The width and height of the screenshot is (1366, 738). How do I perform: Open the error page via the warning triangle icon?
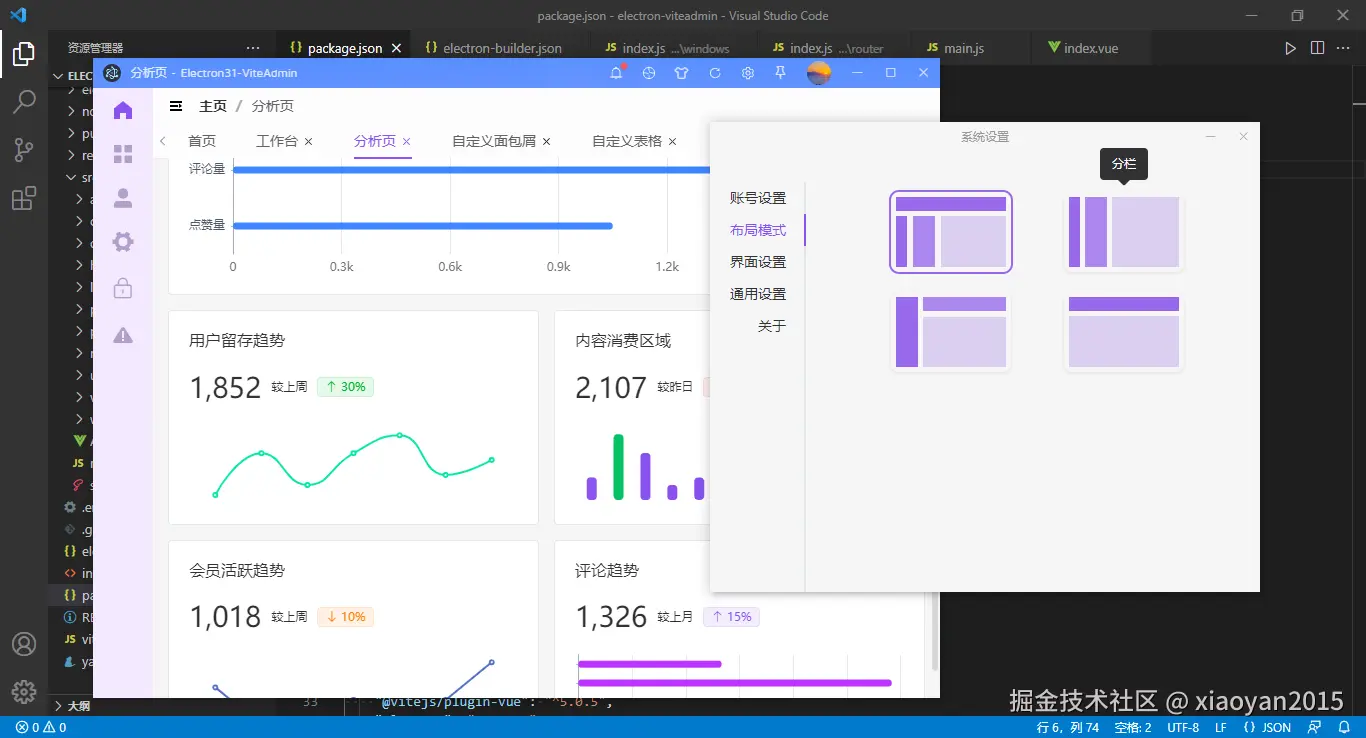tap(122, 335)
